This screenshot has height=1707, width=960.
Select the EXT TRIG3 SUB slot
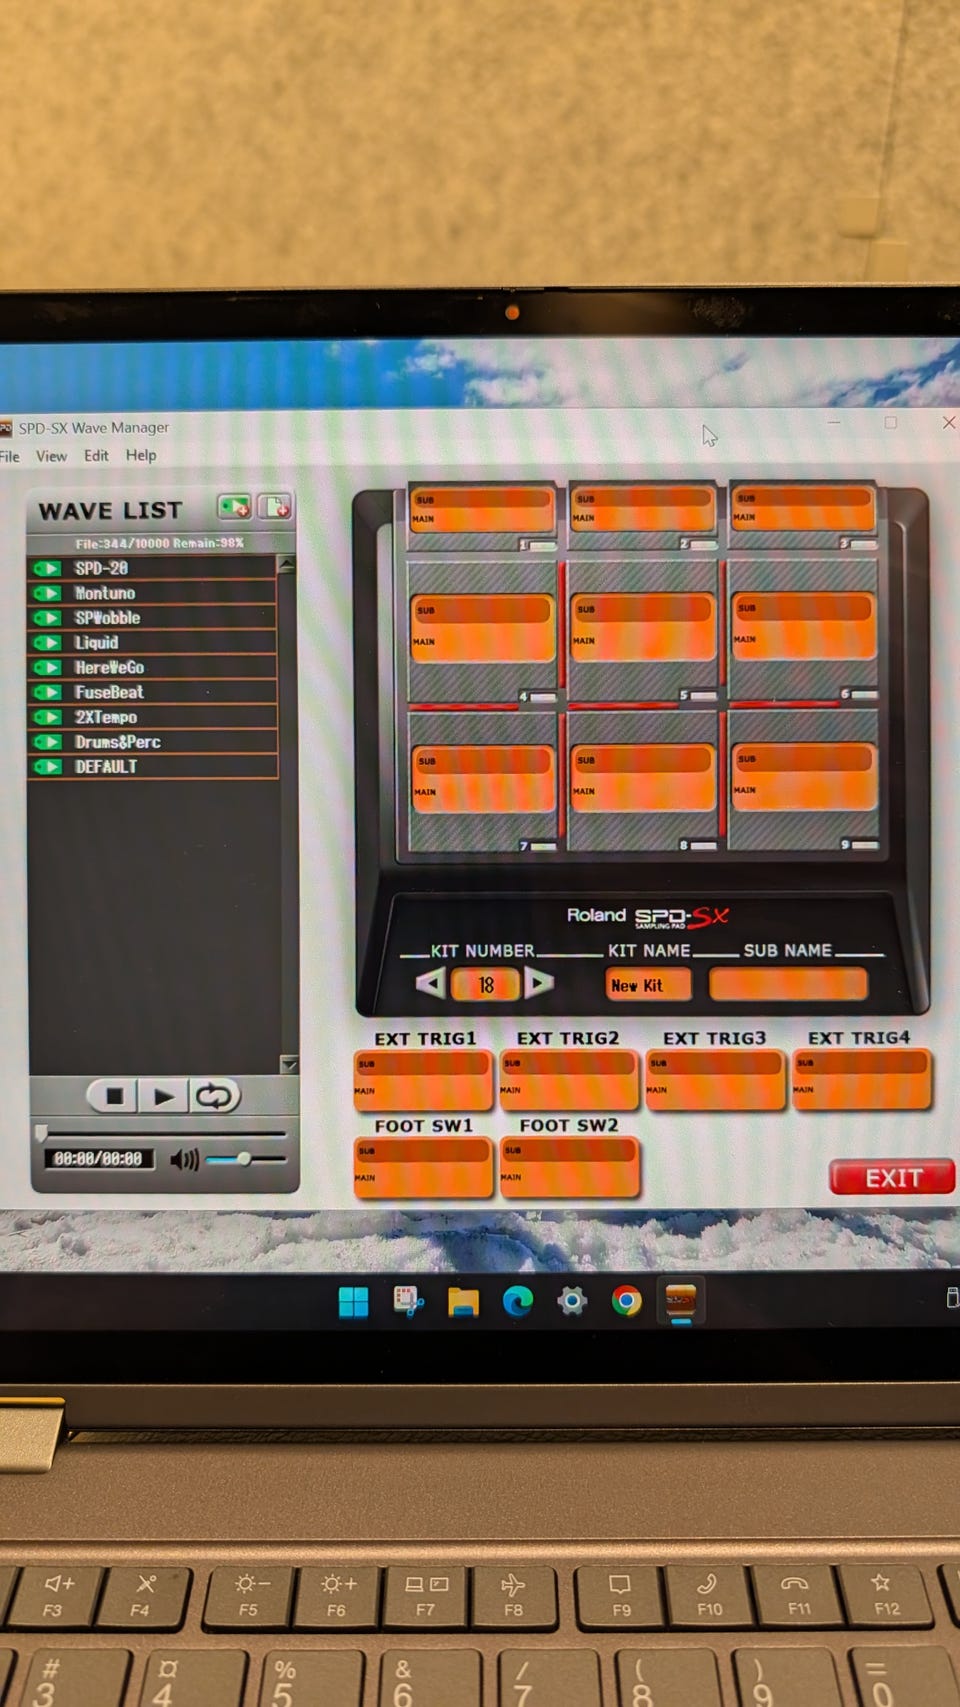click(x=714, y=1063)
